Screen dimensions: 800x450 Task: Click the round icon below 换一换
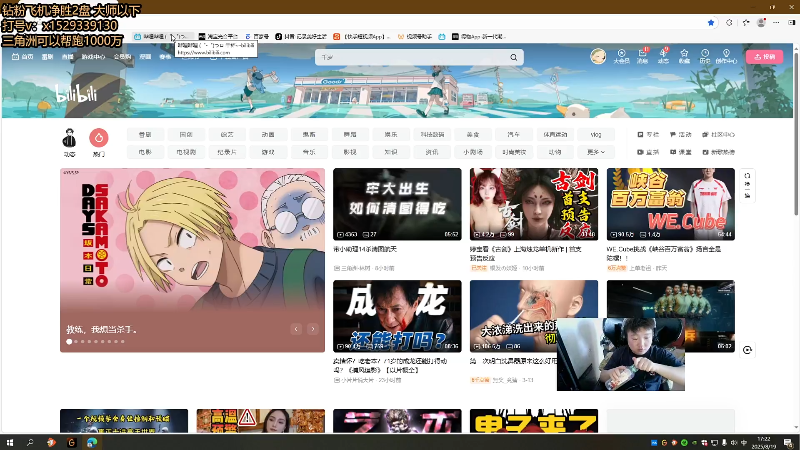point(747,350)
